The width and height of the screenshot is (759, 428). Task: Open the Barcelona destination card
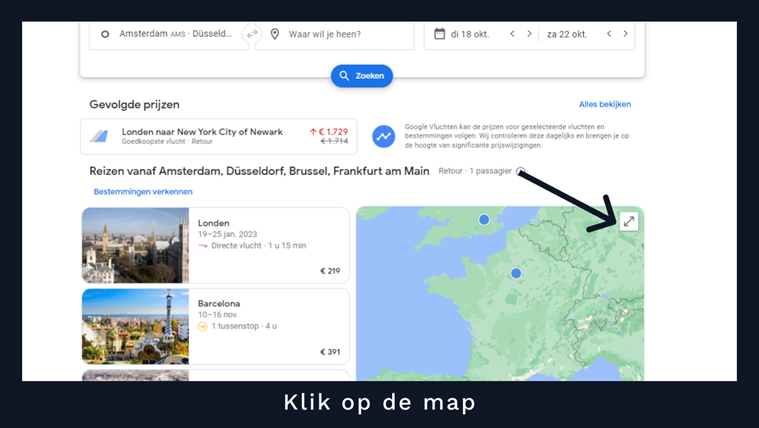tap(215, 327)
